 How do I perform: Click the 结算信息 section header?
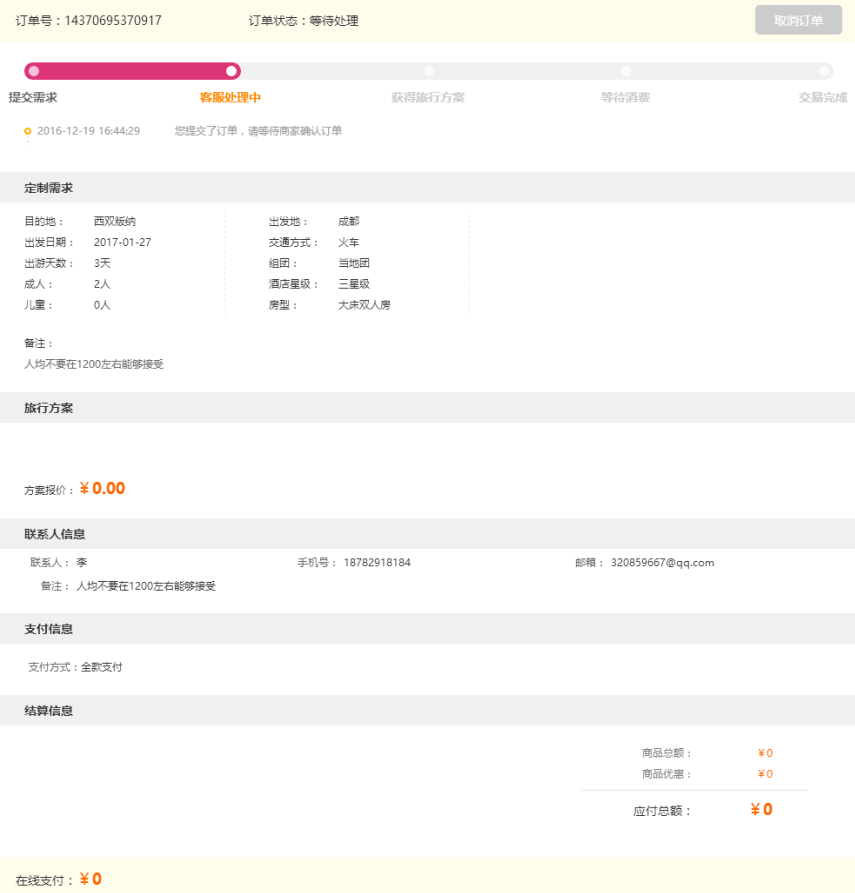[49, 710]
